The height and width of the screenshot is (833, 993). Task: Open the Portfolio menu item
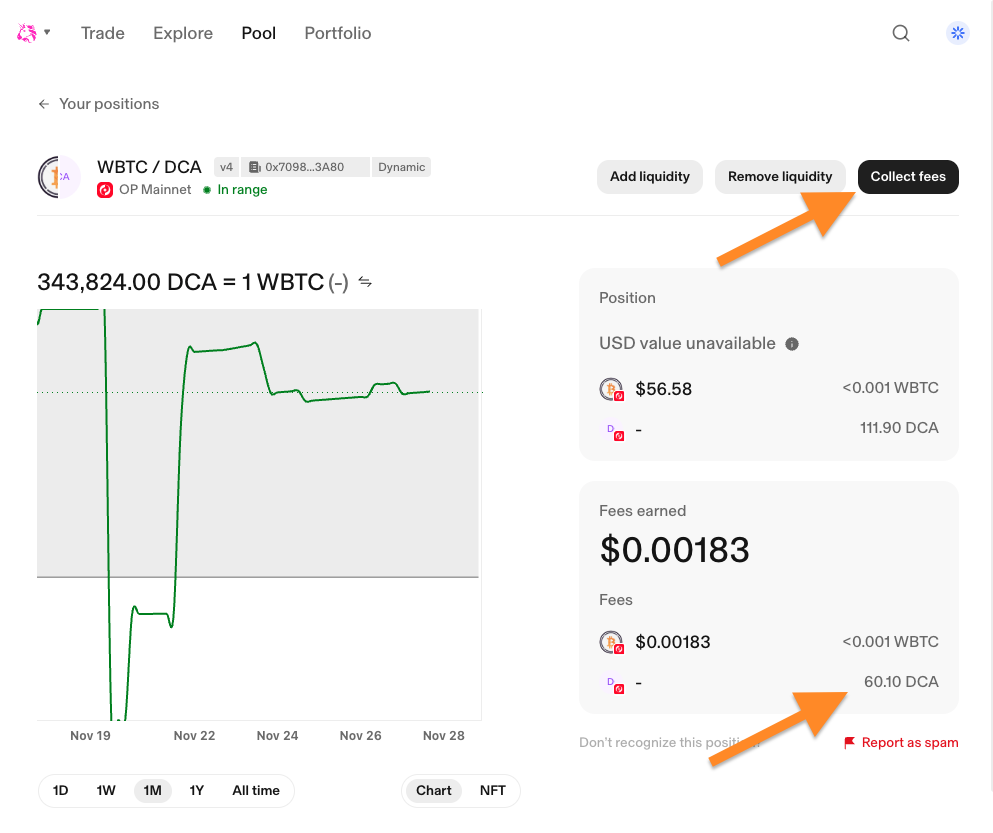[x=337, y=32]
